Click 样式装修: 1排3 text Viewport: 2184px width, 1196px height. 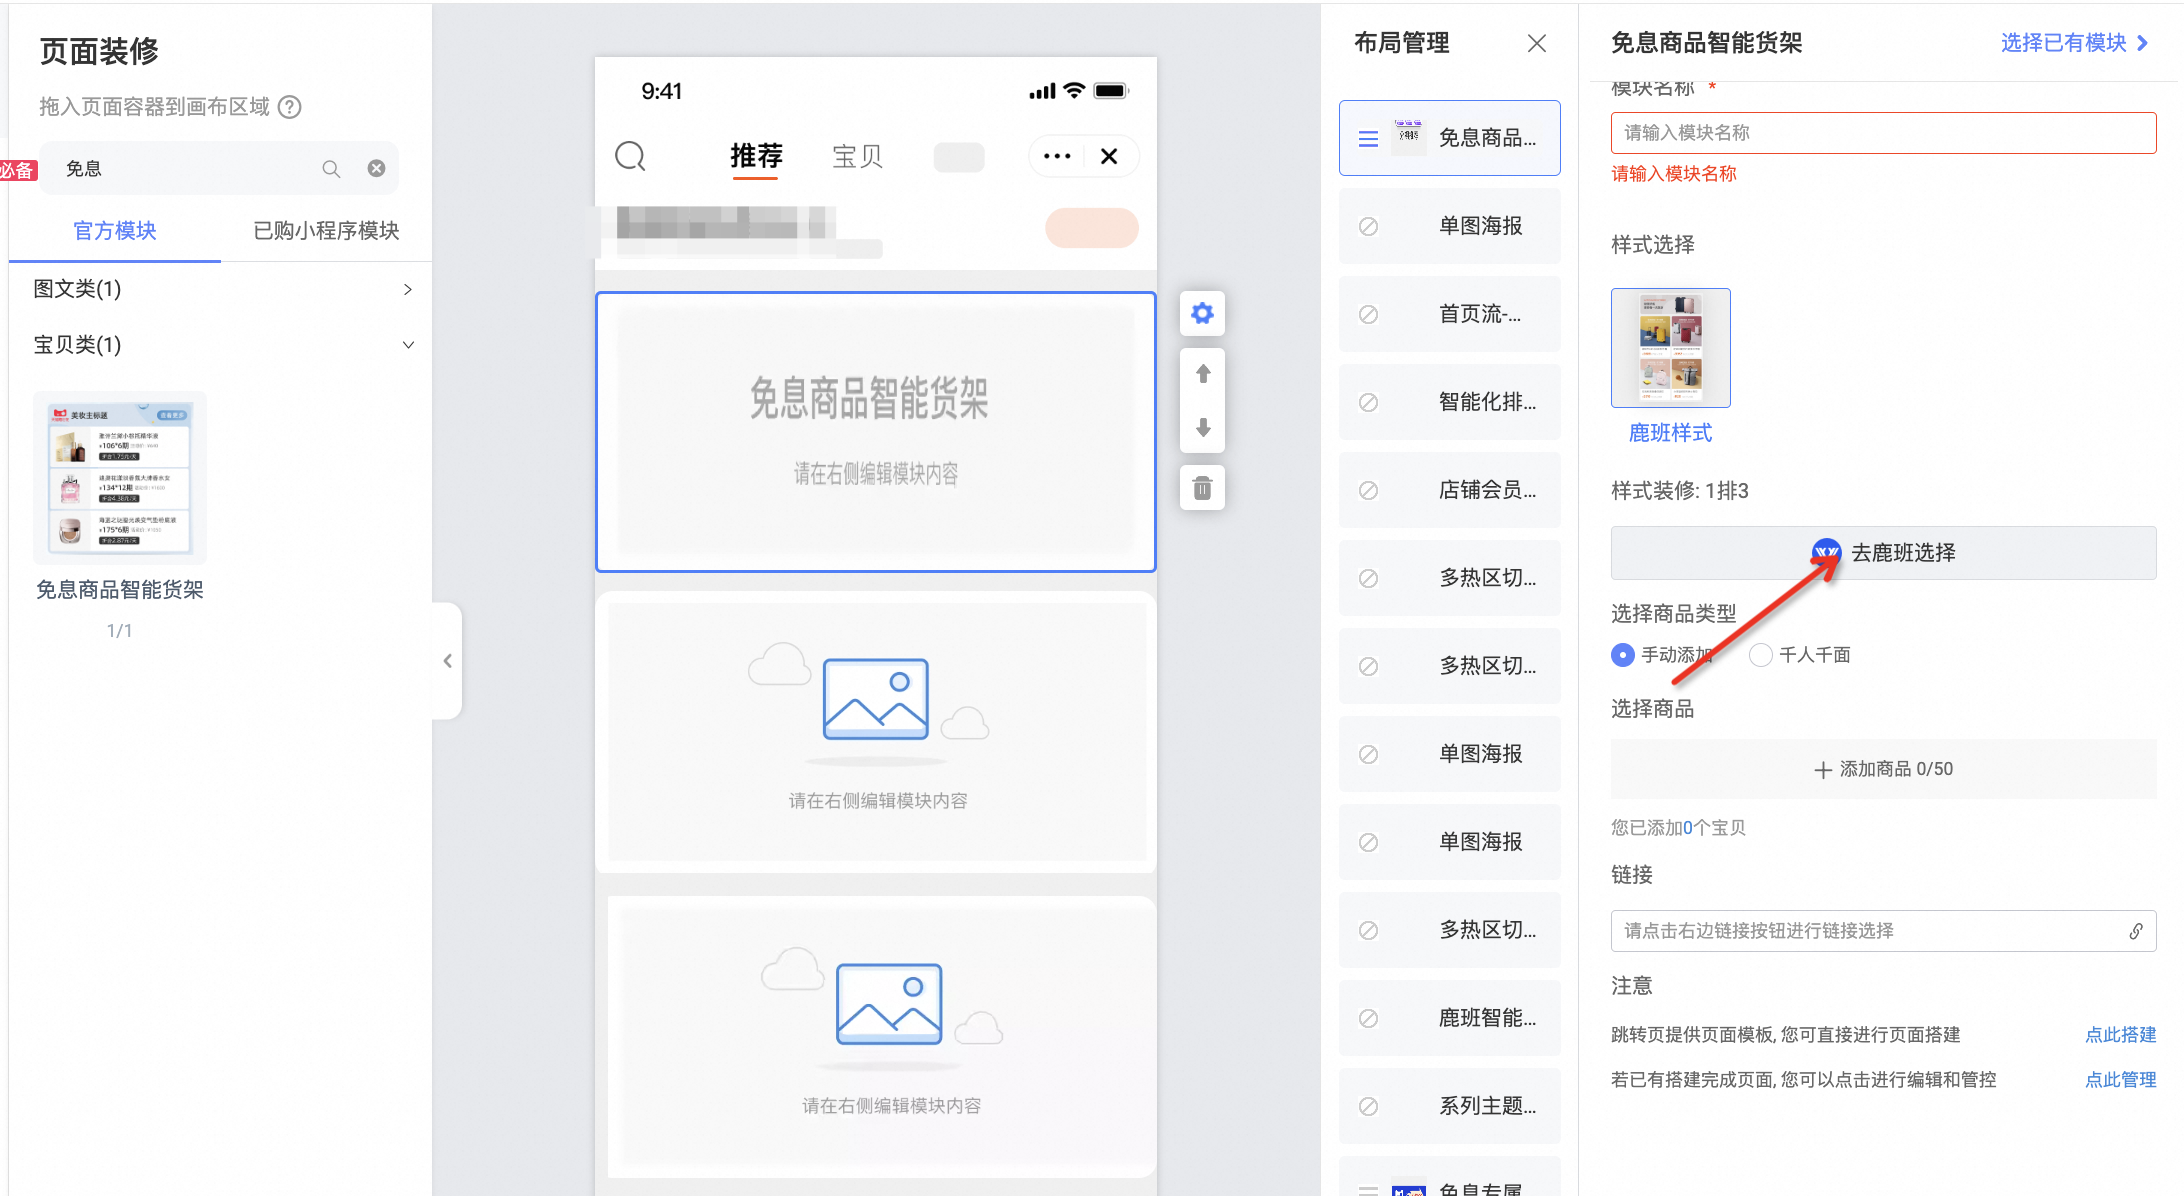coord(1679,491)
